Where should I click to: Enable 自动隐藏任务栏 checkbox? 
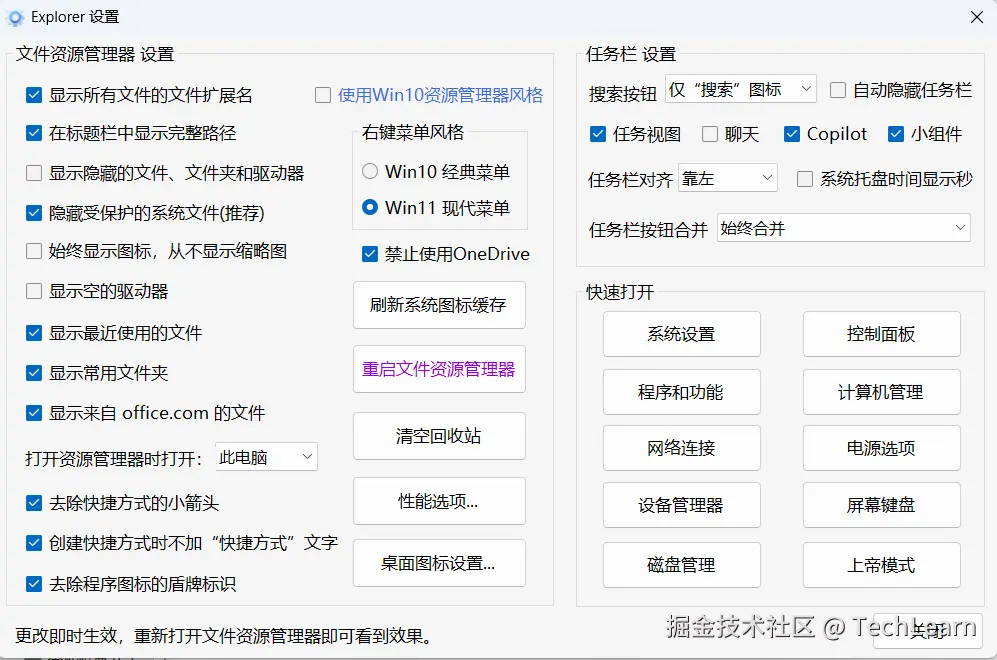[838, 90]
